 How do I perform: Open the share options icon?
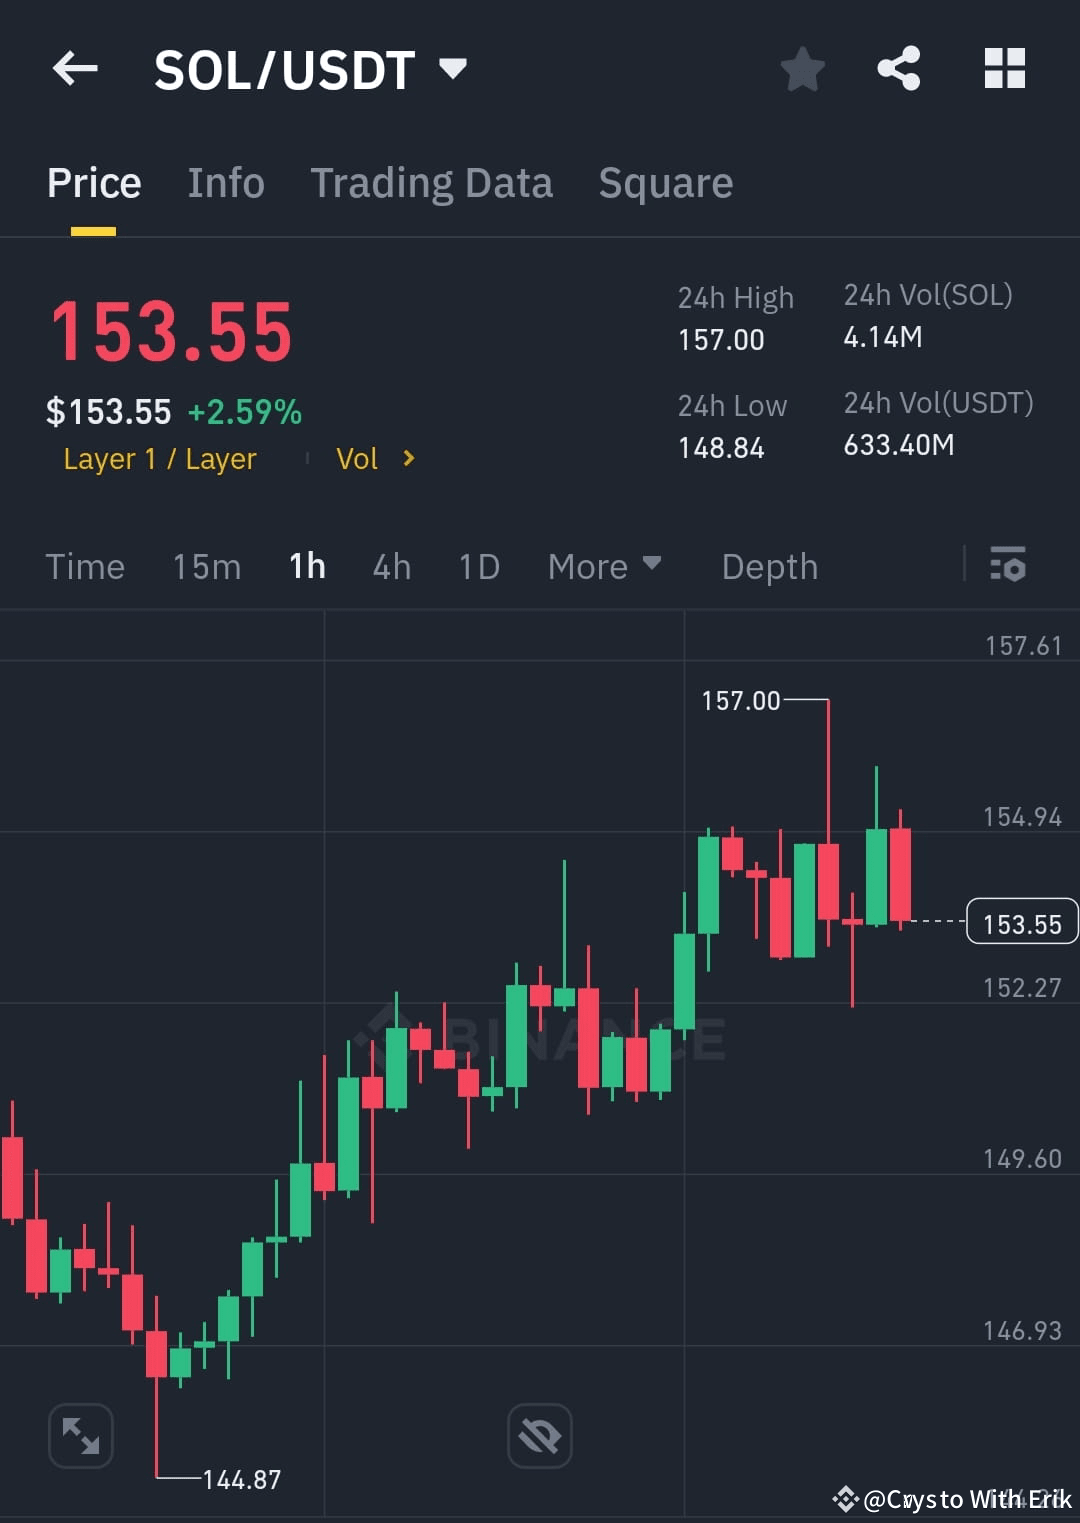(899, 68)
